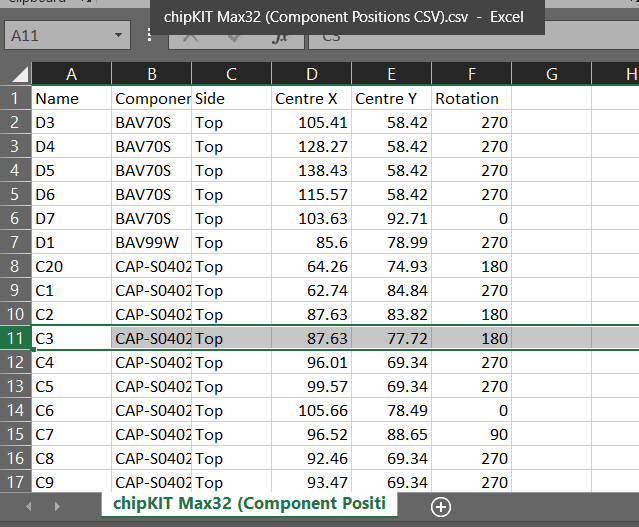Select Centre X value 105.66 cell
639x527 pixels.
[x=311, y=410]
